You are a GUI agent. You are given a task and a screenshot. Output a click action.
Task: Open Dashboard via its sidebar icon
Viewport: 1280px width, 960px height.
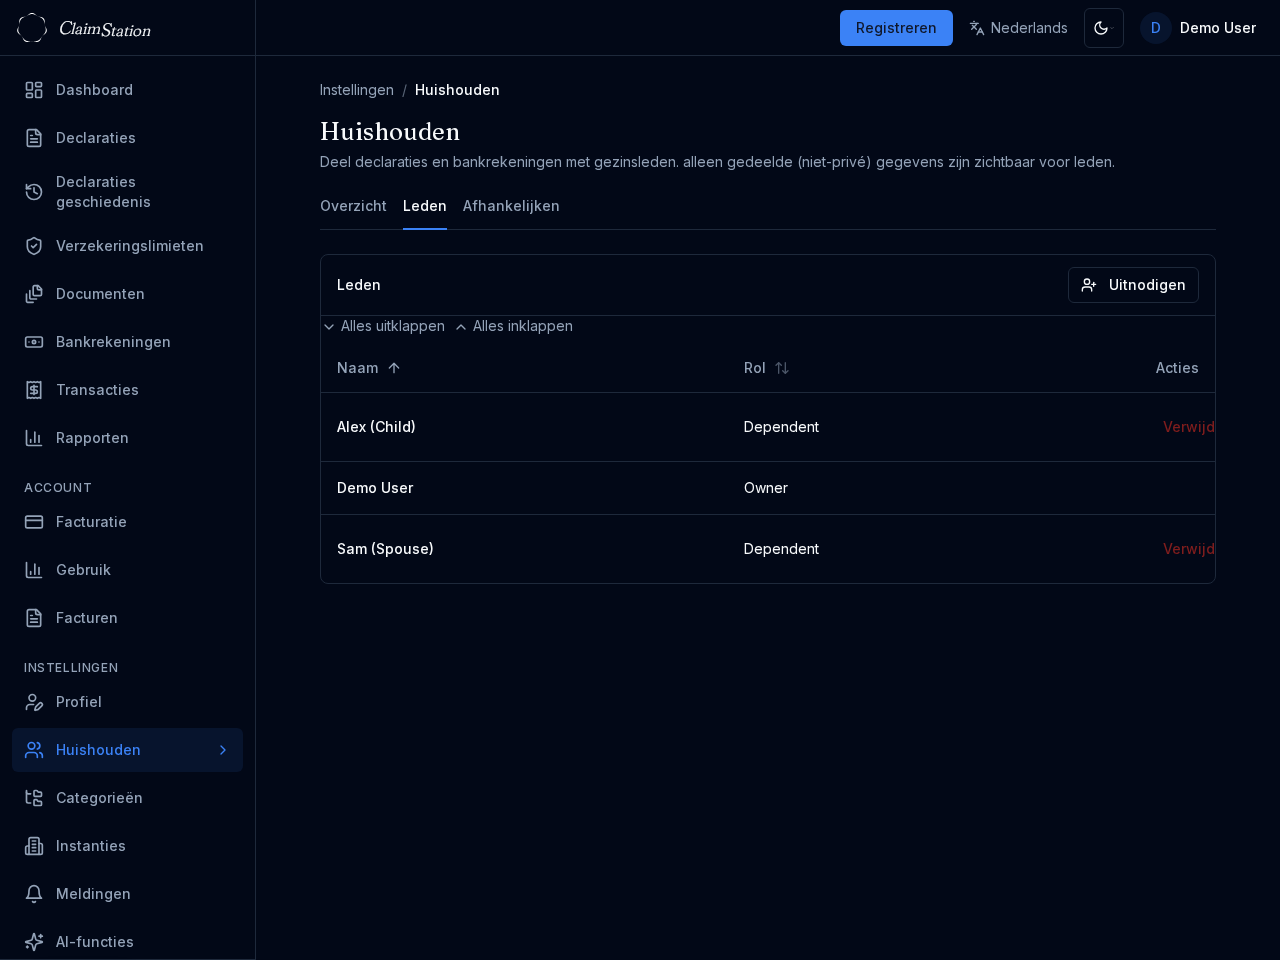tap(34, 90)
